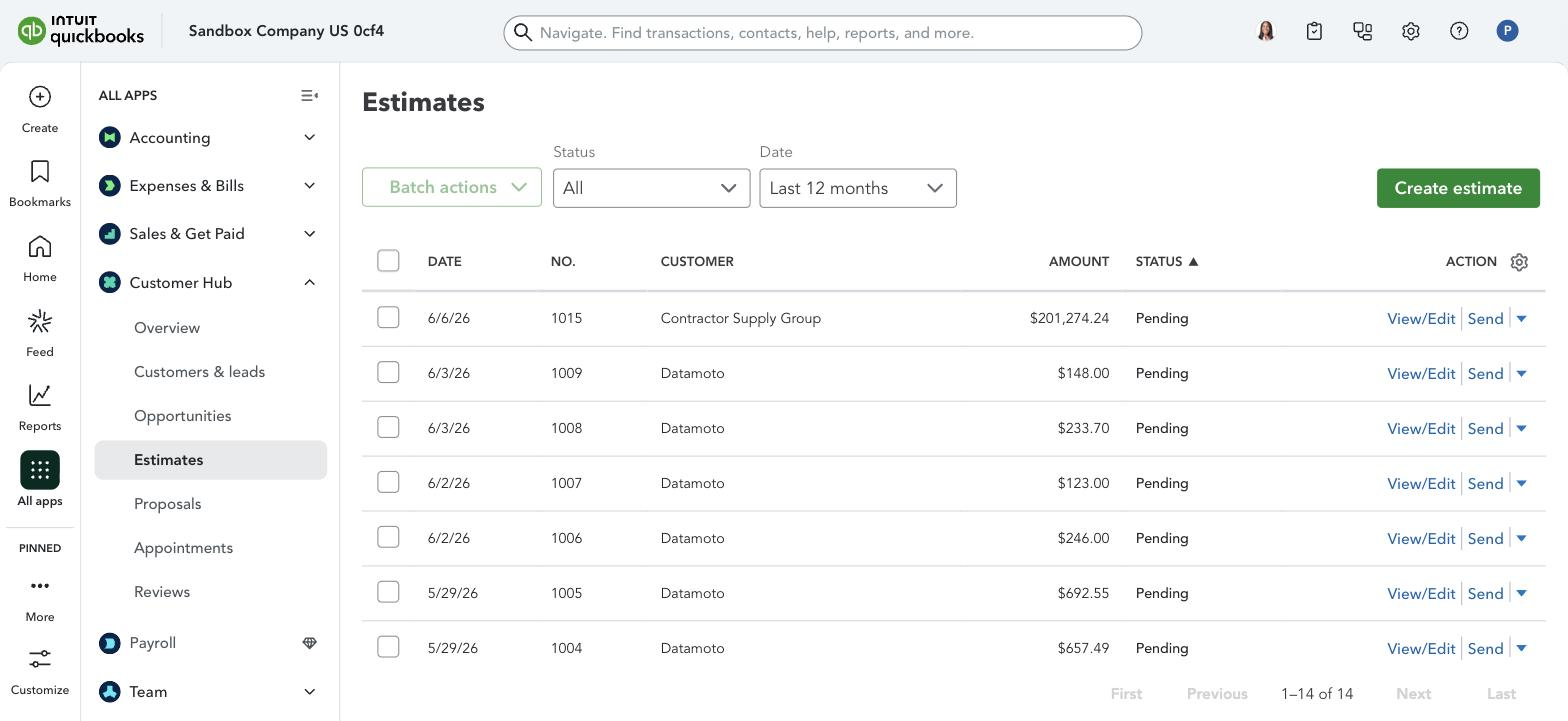This screenshot has height=721, width=1568.
Task: Open Bookmarks in the left rail
Action: tap(40, 171)
